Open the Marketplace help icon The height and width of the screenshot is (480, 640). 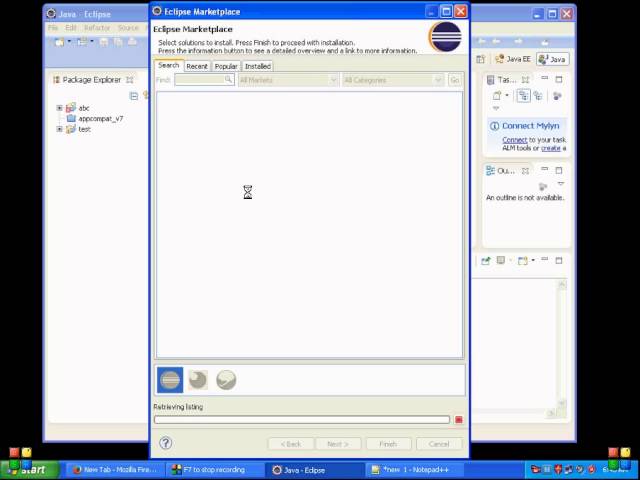click(x=166, y=443)
